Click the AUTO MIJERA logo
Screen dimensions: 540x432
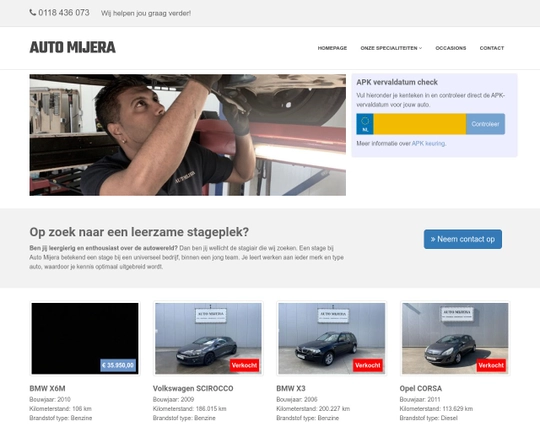coord(73,48)
